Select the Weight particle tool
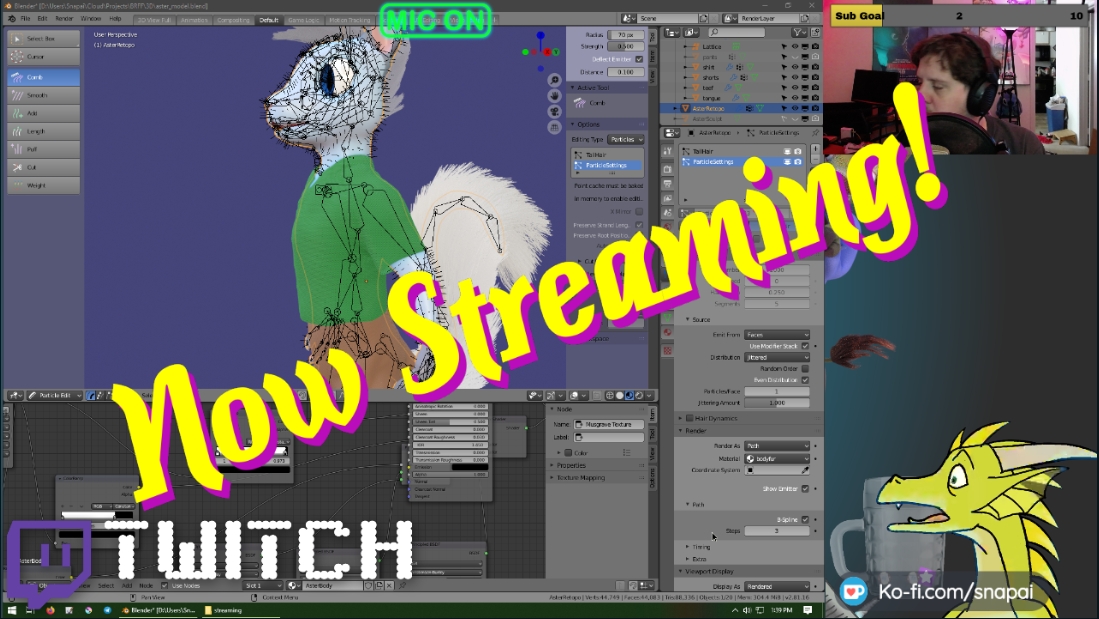The image size is (1099, 619). tap(43, 186)
